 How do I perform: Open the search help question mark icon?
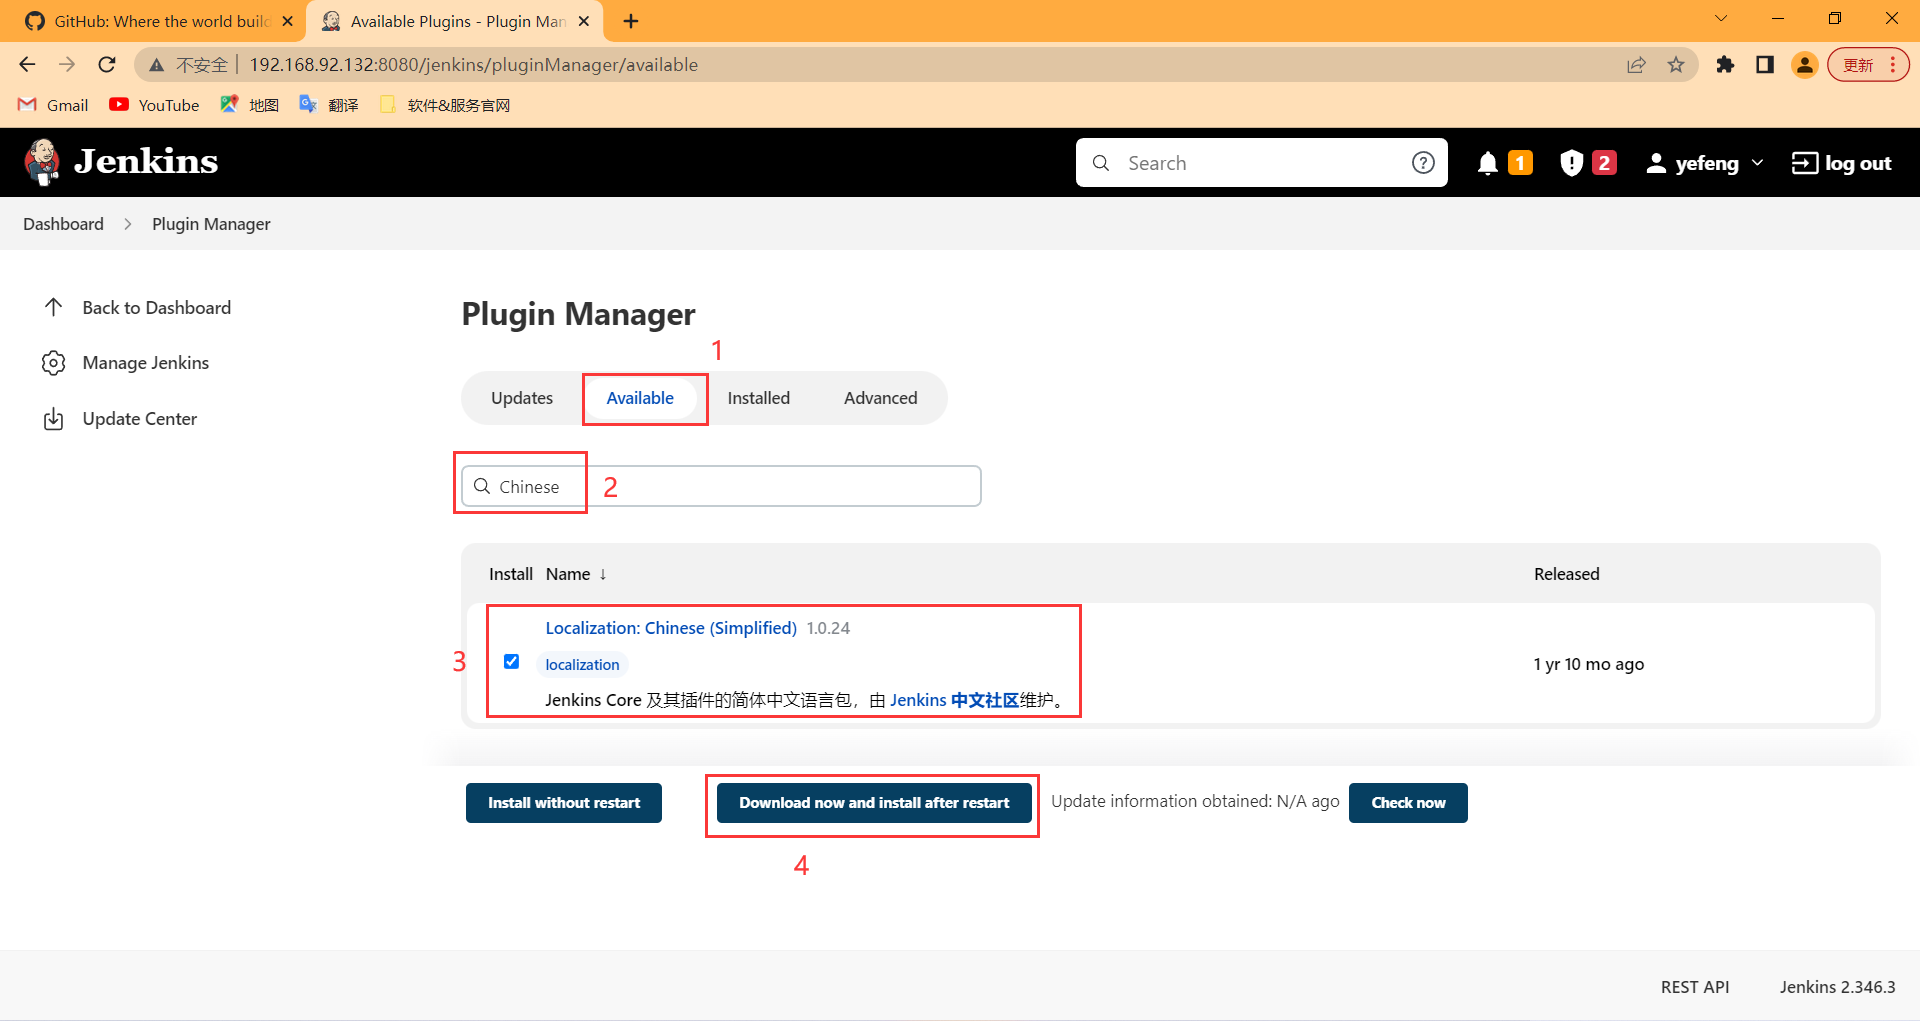click(1423, 163)
